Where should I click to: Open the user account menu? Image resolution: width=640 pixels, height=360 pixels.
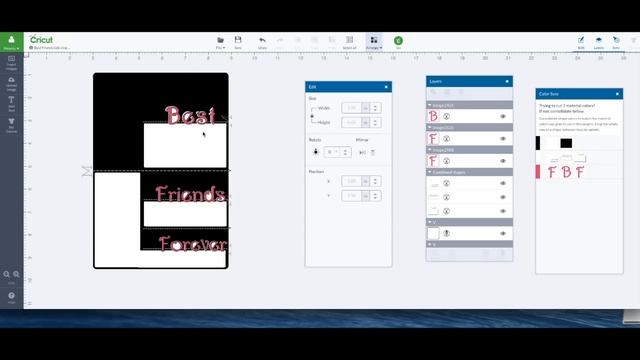(11, 42)
